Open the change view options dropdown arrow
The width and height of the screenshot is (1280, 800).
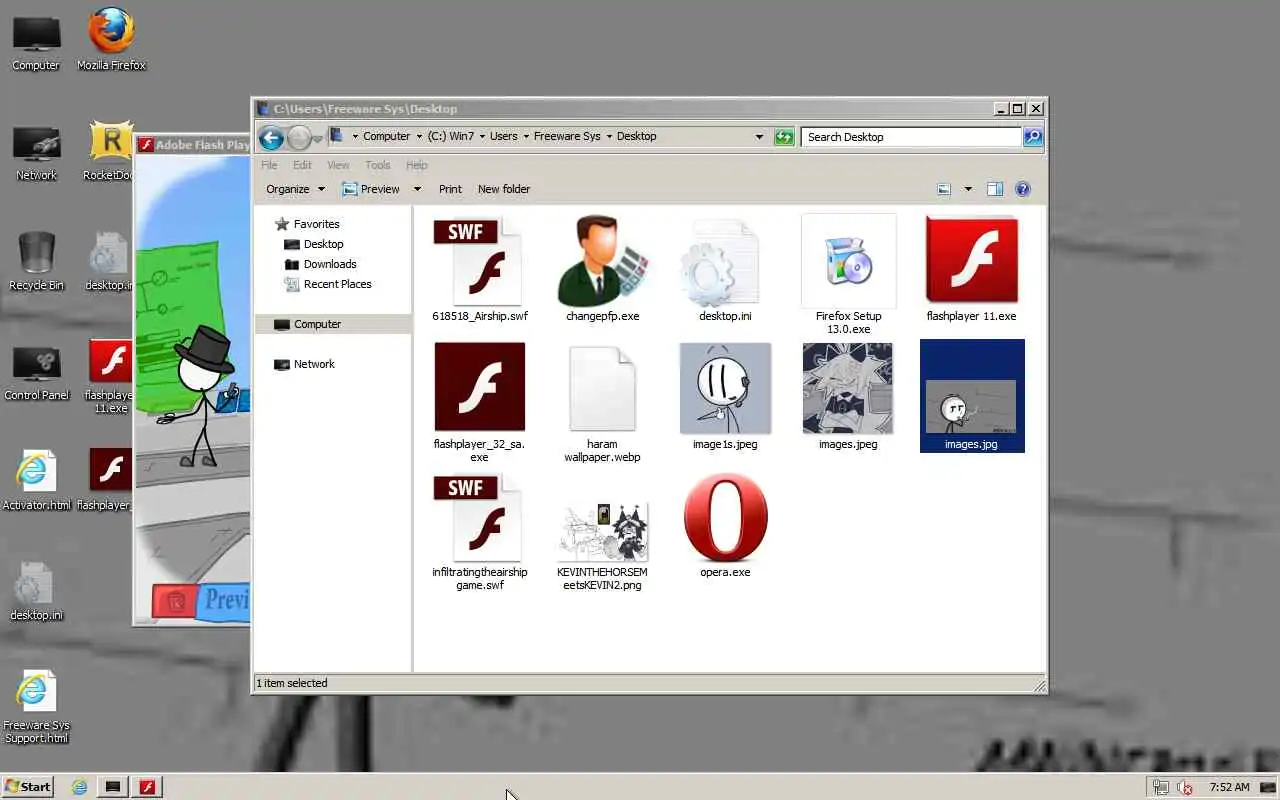968,189
